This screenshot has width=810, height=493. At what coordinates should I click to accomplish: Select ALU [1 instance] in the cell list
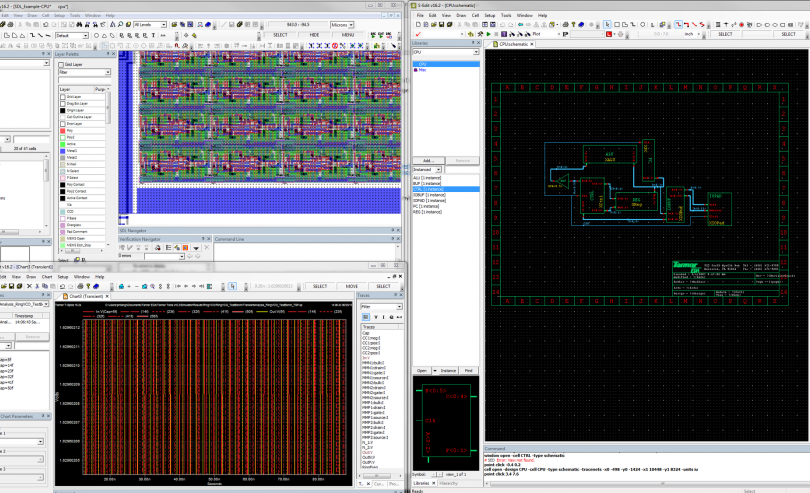click(427, 178)
